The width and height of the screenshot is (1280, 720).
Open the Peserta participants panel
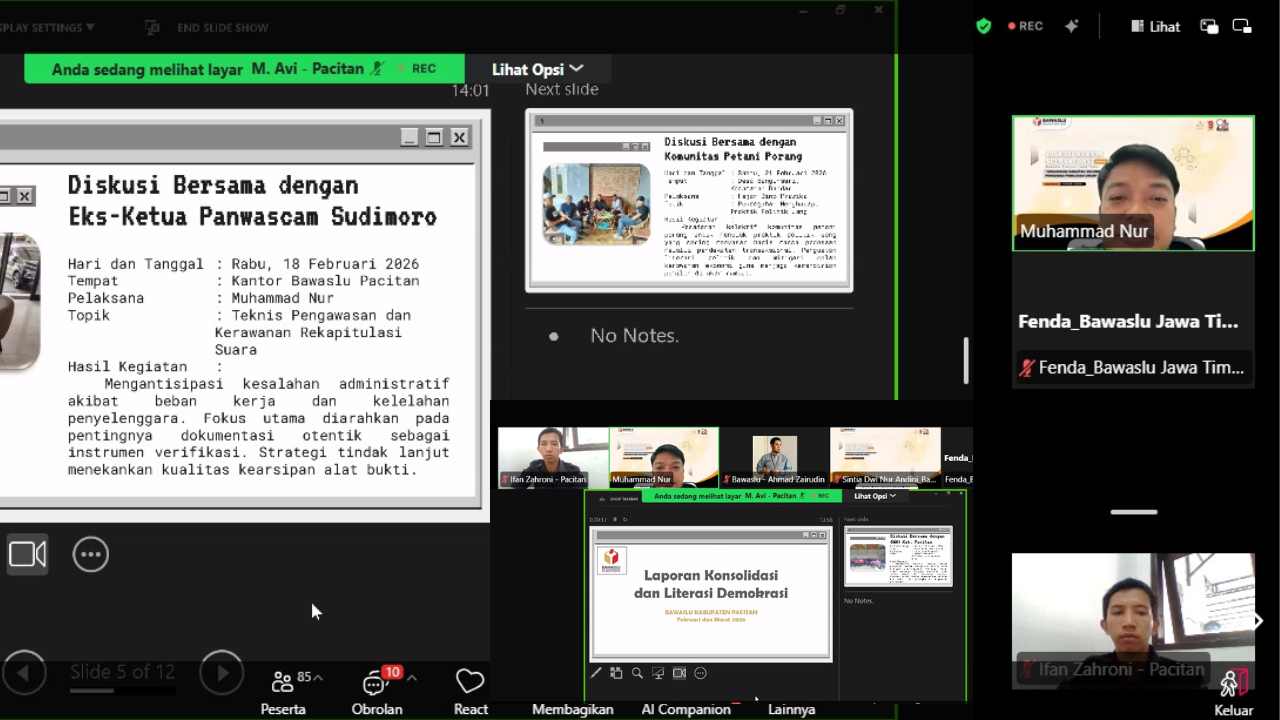point(283,692)
